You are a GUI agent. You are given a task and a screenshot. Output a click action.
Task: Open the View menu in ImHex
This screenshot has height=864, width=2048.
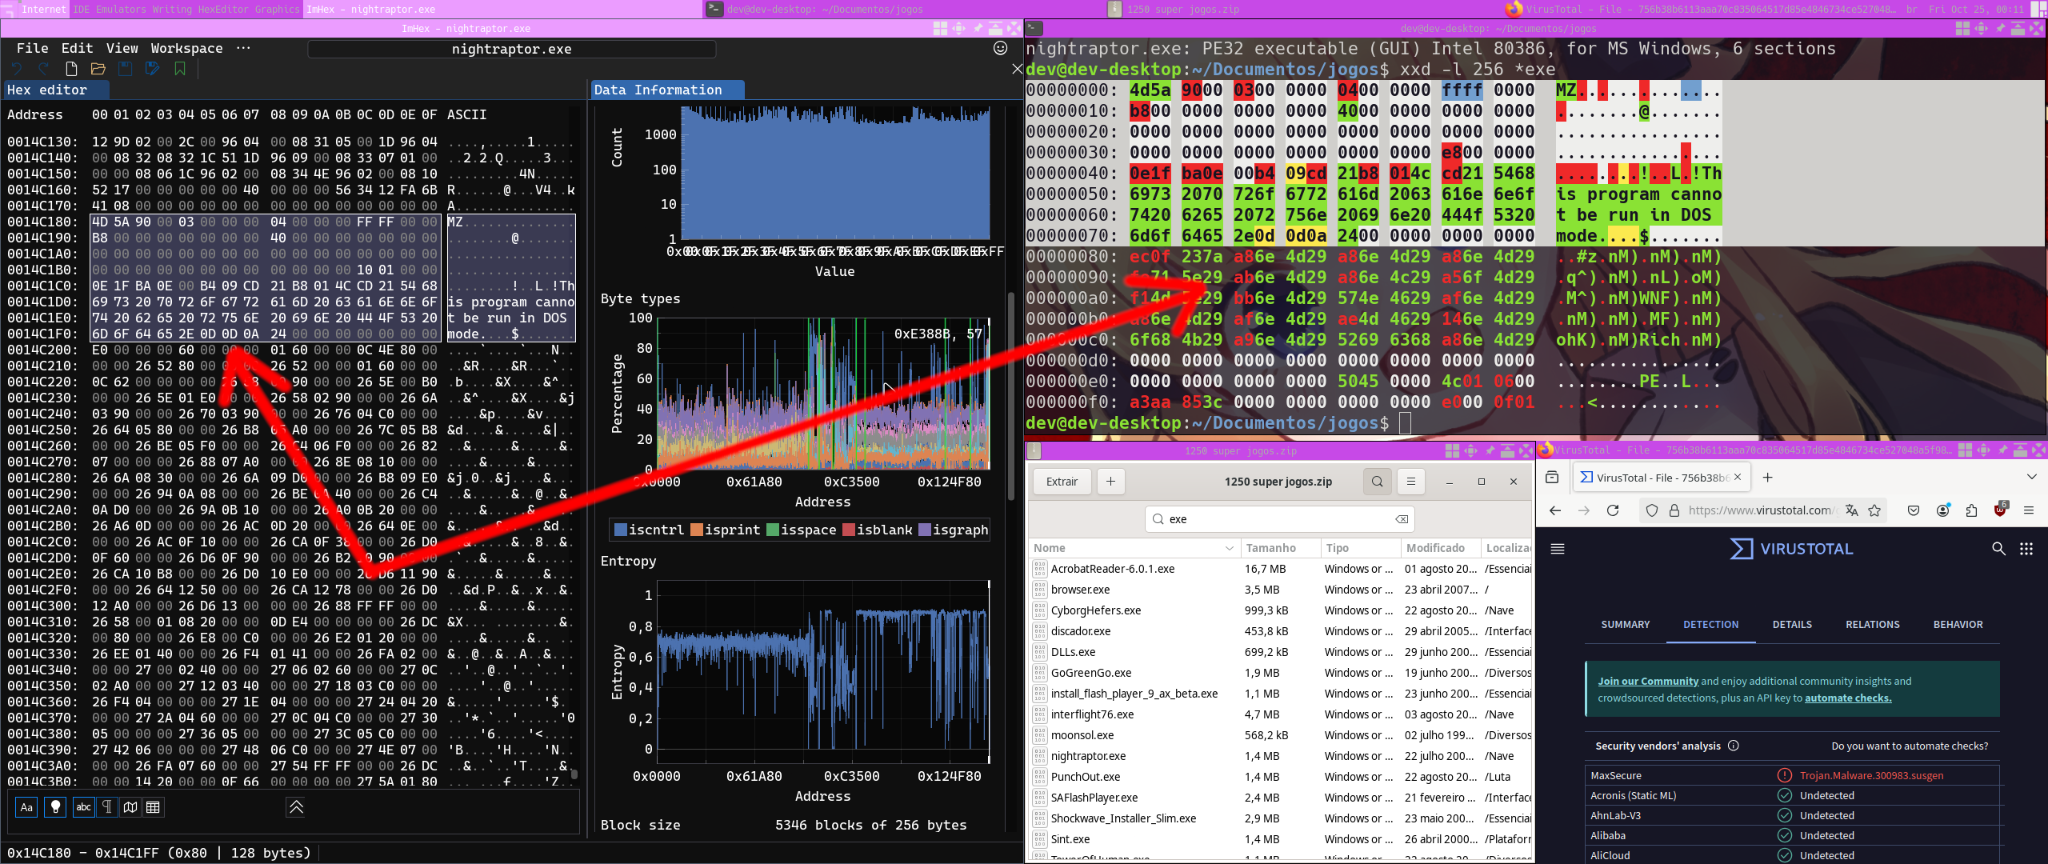click(122, 48)
